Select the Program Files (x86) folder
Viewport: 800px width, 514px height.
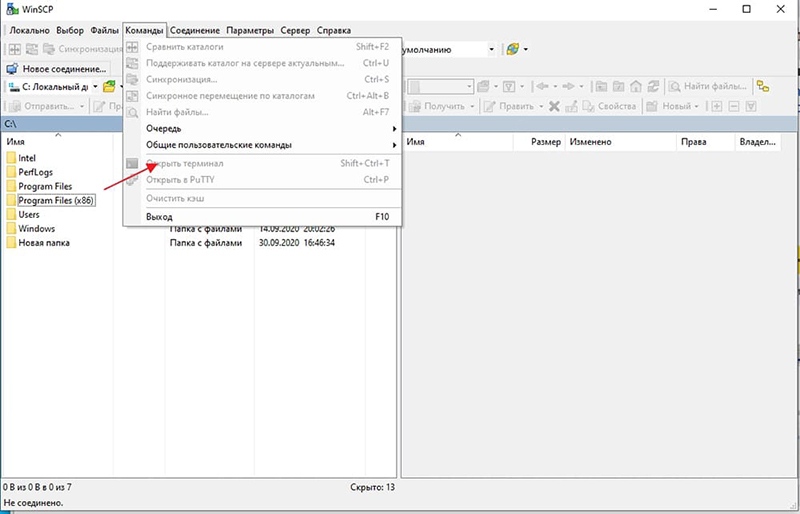(x=56, y=200)
